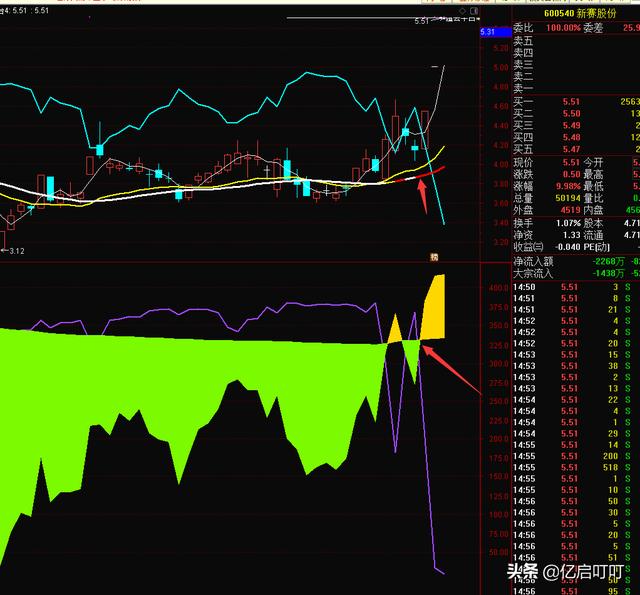640x595 pixels.
Task: Click the 买五 bid price 5.47
Action: [571, 149]
